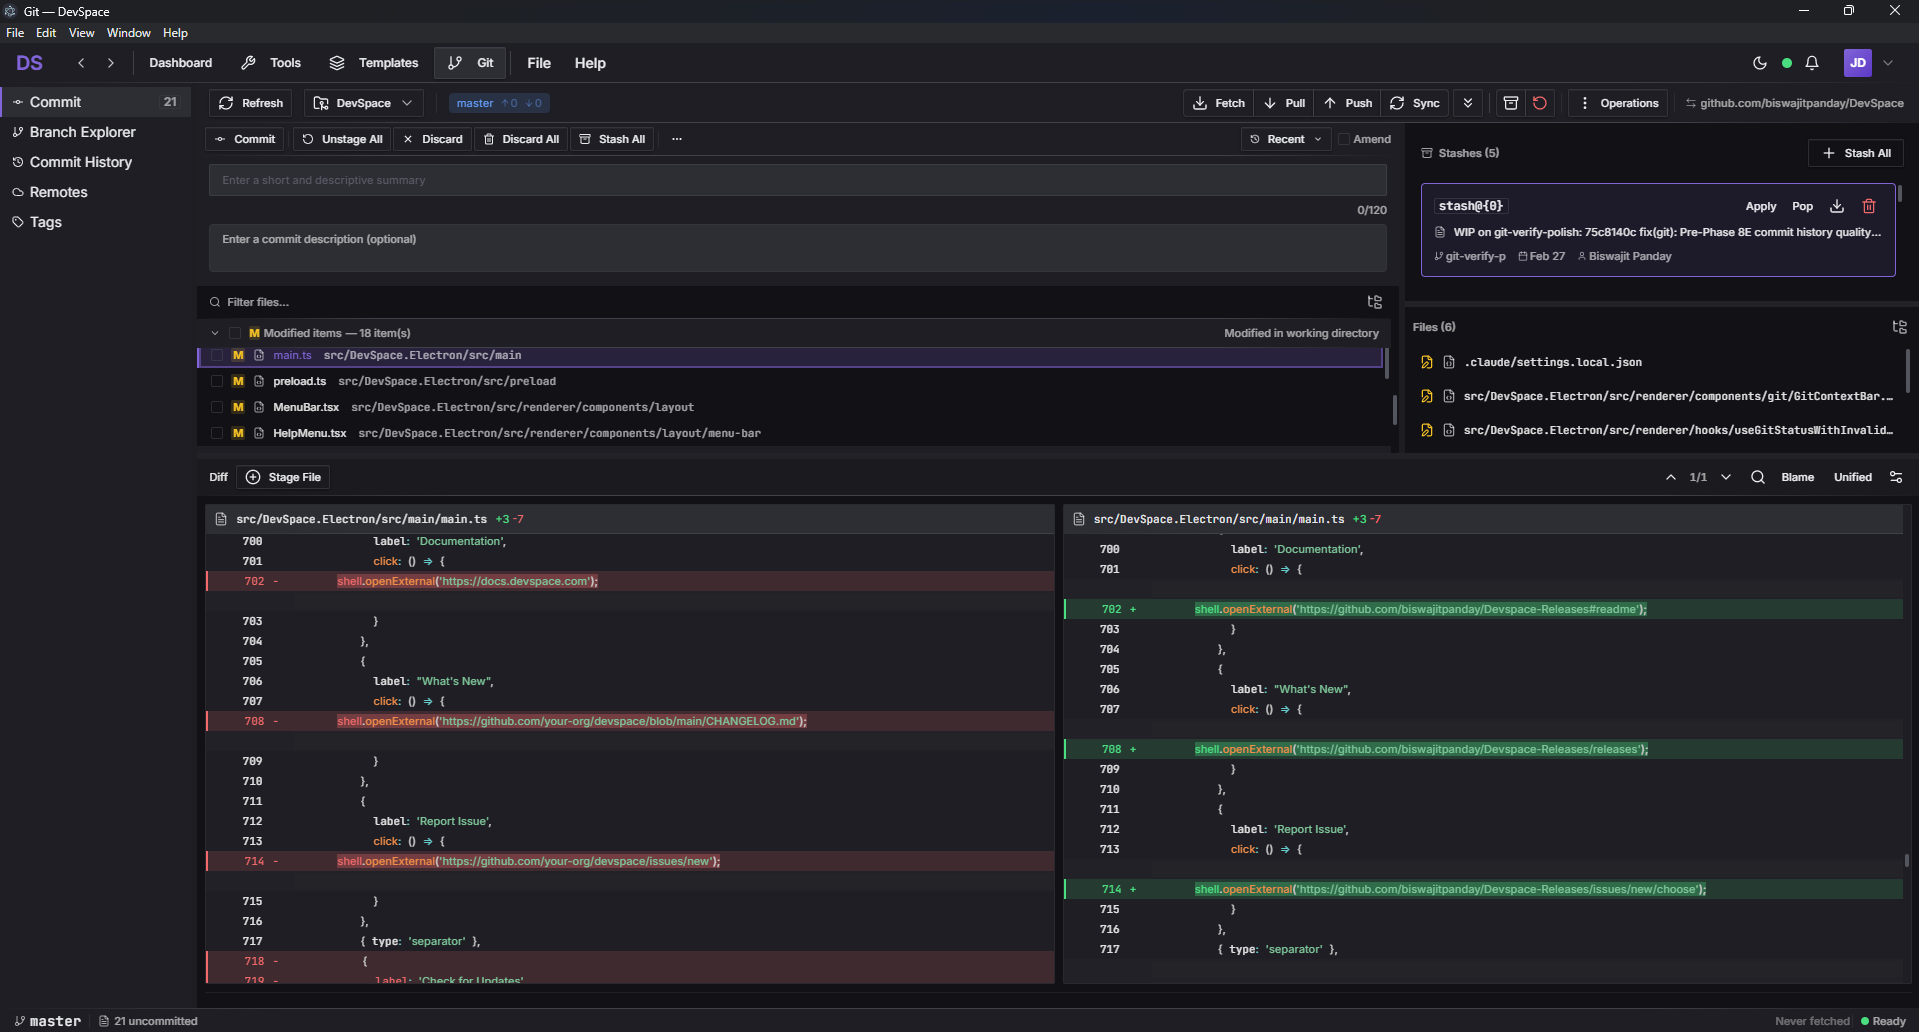The image size is (1919, 1032).
Task: Open diff settings sliders icon
Action: tap(1896, 477)
